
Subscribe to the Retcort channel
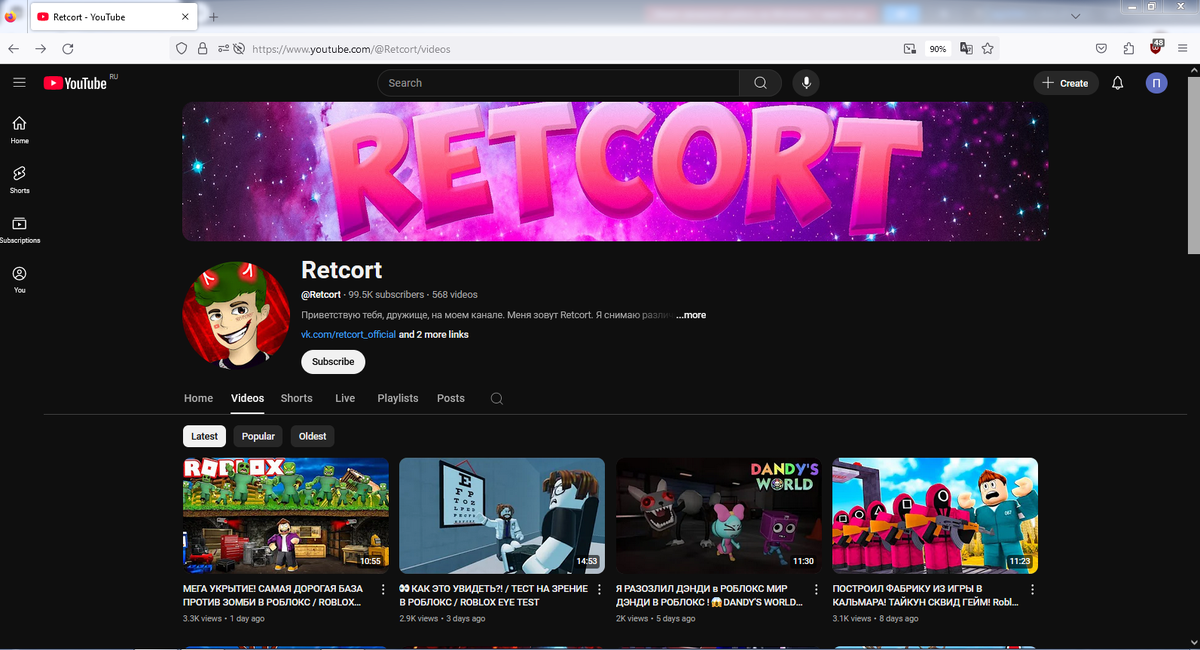pos(333,362)
